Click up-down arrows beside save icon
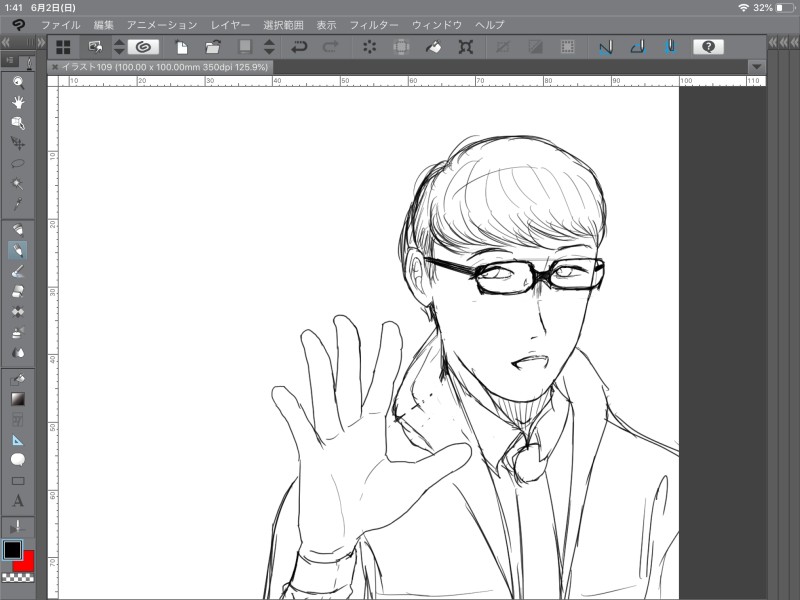This screenshot has height=600, width=800. click(269, 47)
